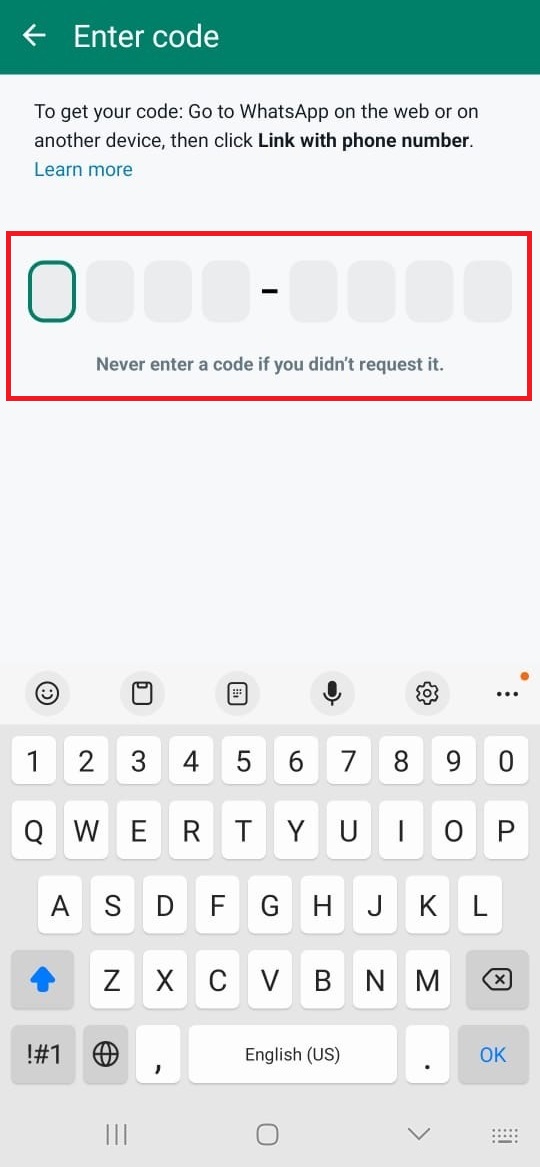Tap the OK key on keyboard
540x1167 pixels.
[493, 1054]
